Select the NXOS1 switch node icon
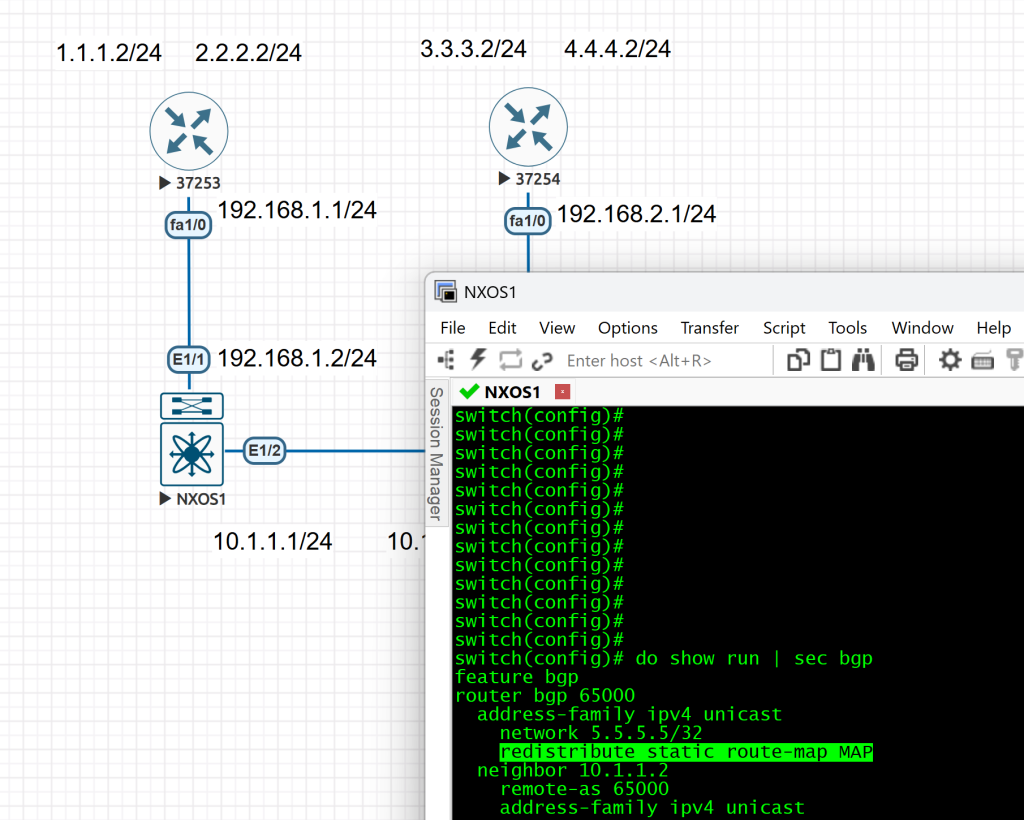The width and height of the screenshot is (1024, 820). 191,453
